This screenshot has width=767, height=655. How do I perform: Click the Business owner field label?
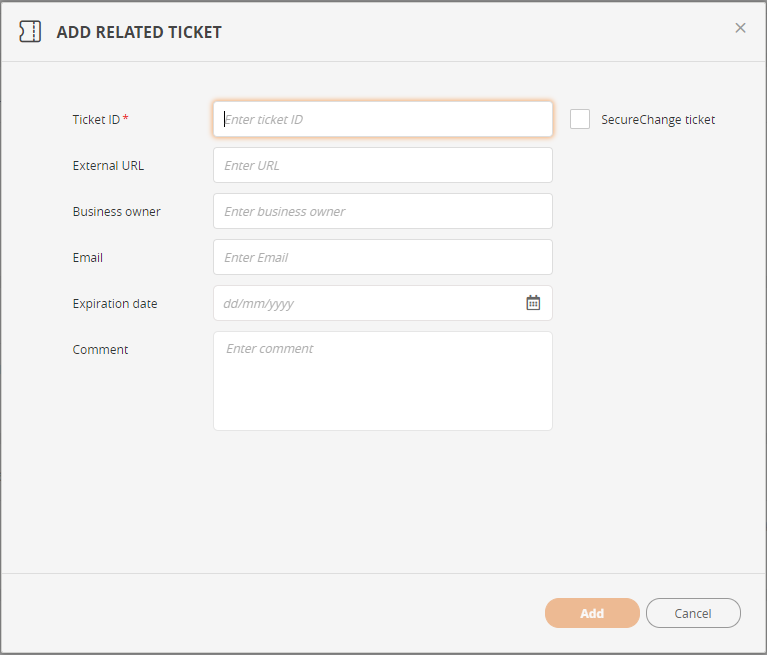point(116,212)
